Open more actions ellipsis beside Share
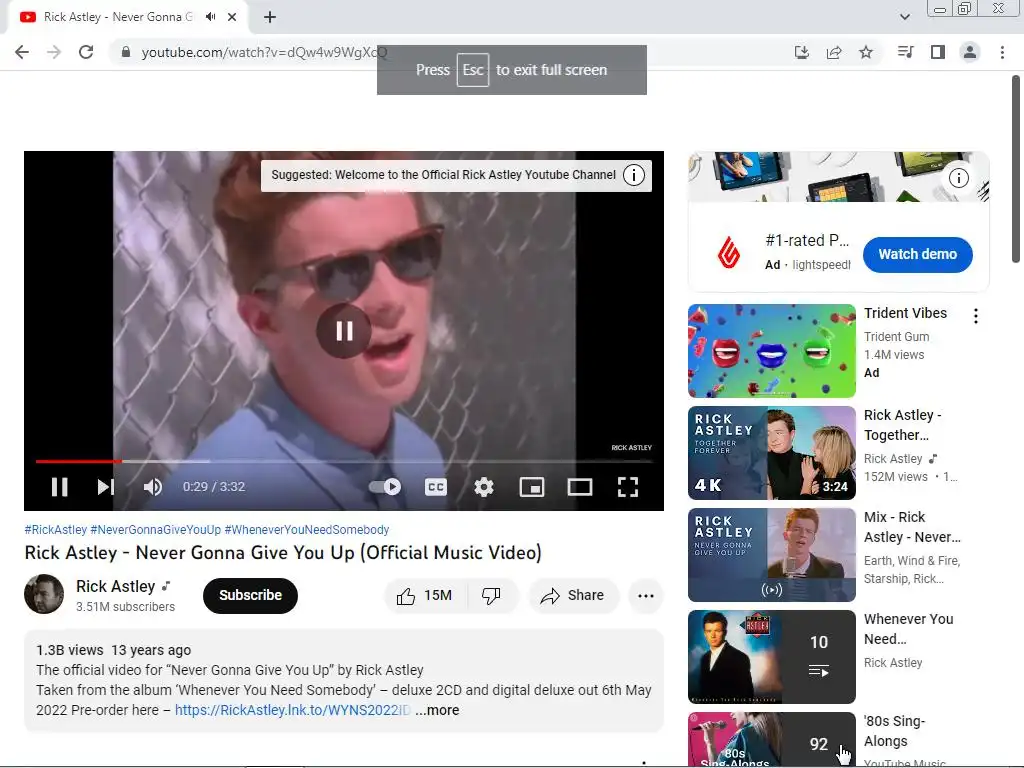The image size is (1024, 768). pyautogui.click(x=646, y=596)
